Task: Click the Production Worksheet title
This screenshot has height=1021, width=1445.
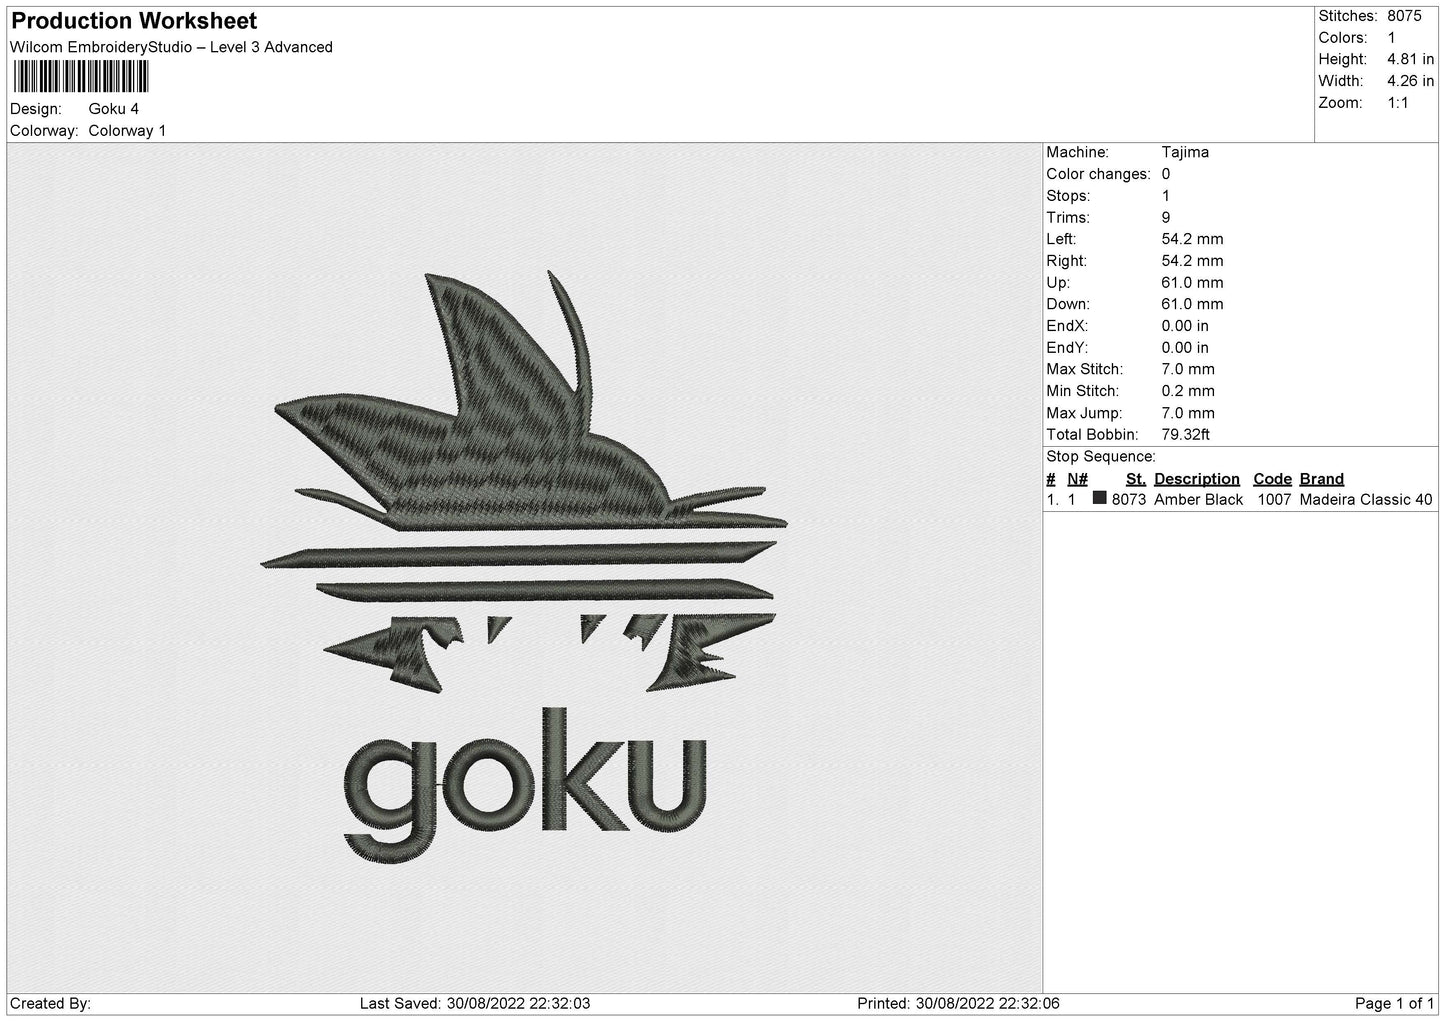Action: tap(134, 21)
